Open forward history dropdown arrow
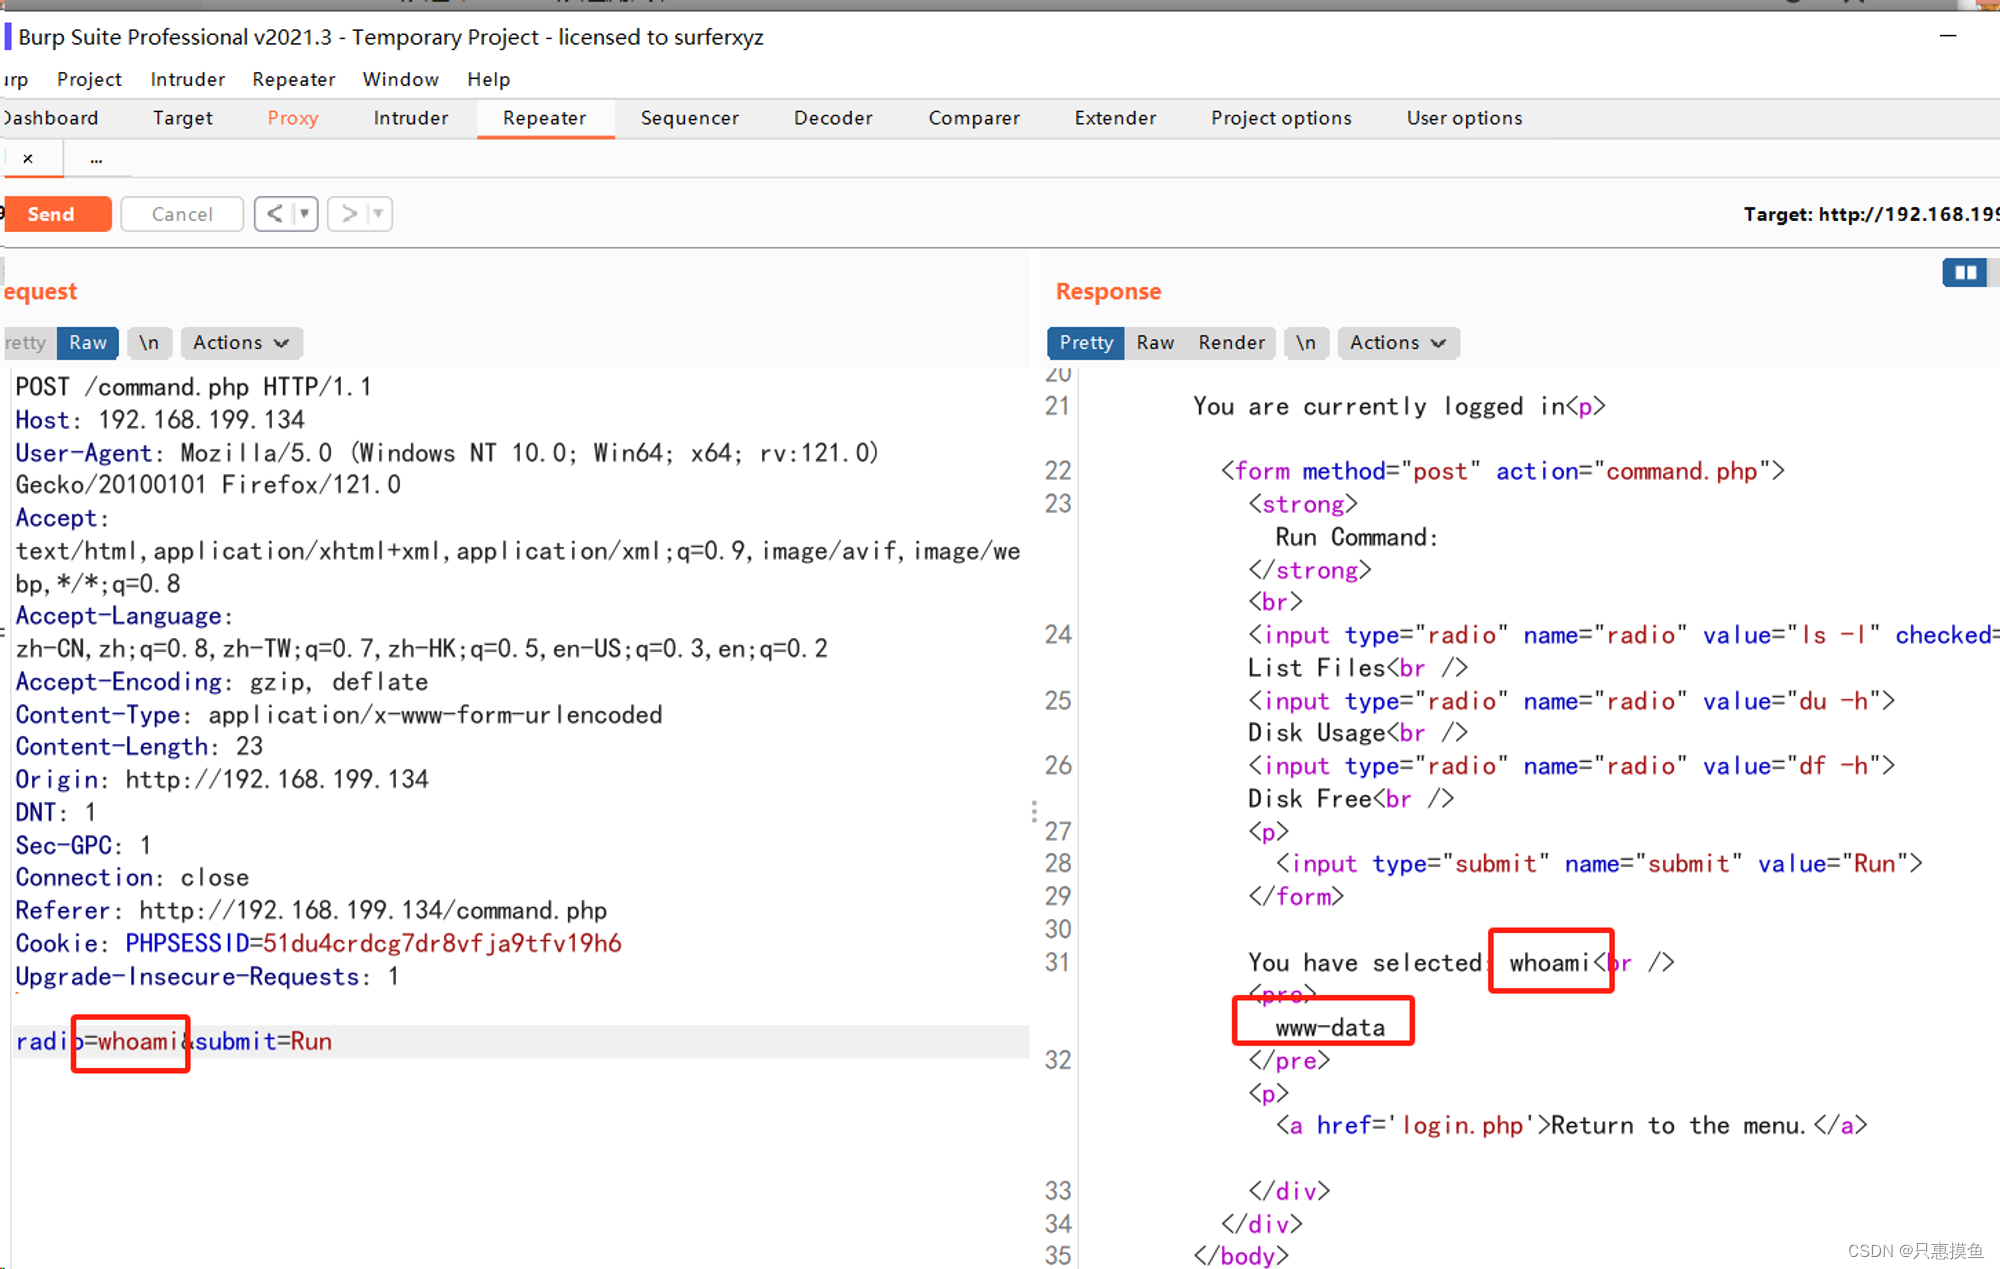 click(379, 213)
